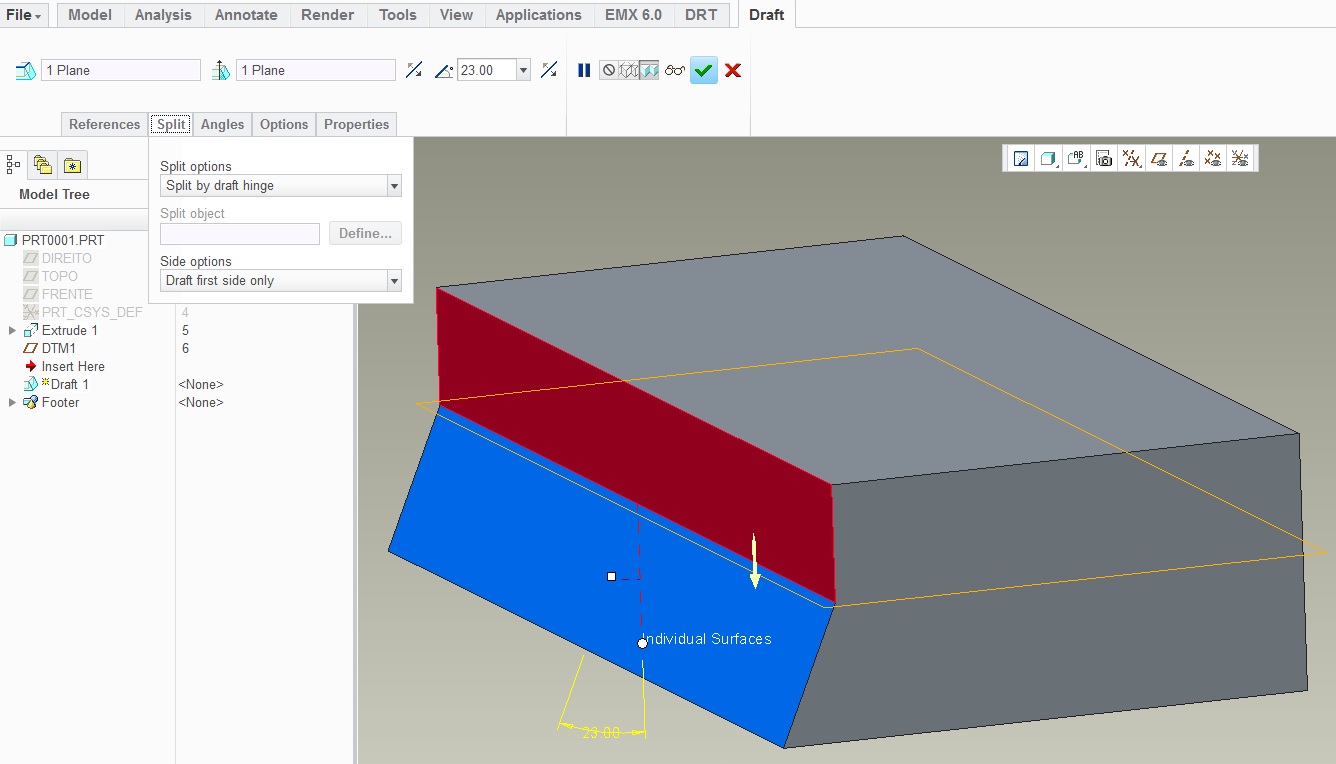
Task: Open the Applications ribbon tab
Action: tap(538, 15)
